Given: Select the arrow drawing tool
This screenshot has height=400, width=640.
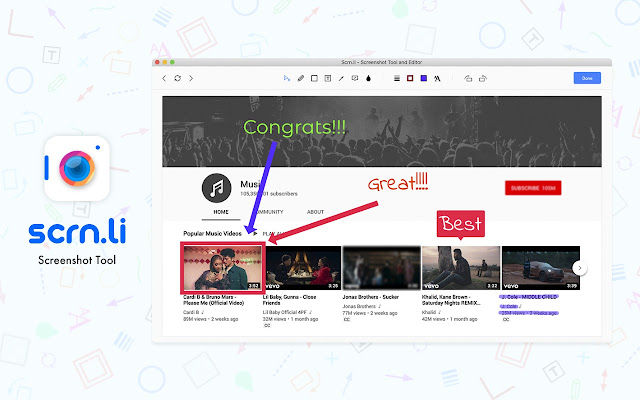Looking at the screenshot, I should point(341,78).
